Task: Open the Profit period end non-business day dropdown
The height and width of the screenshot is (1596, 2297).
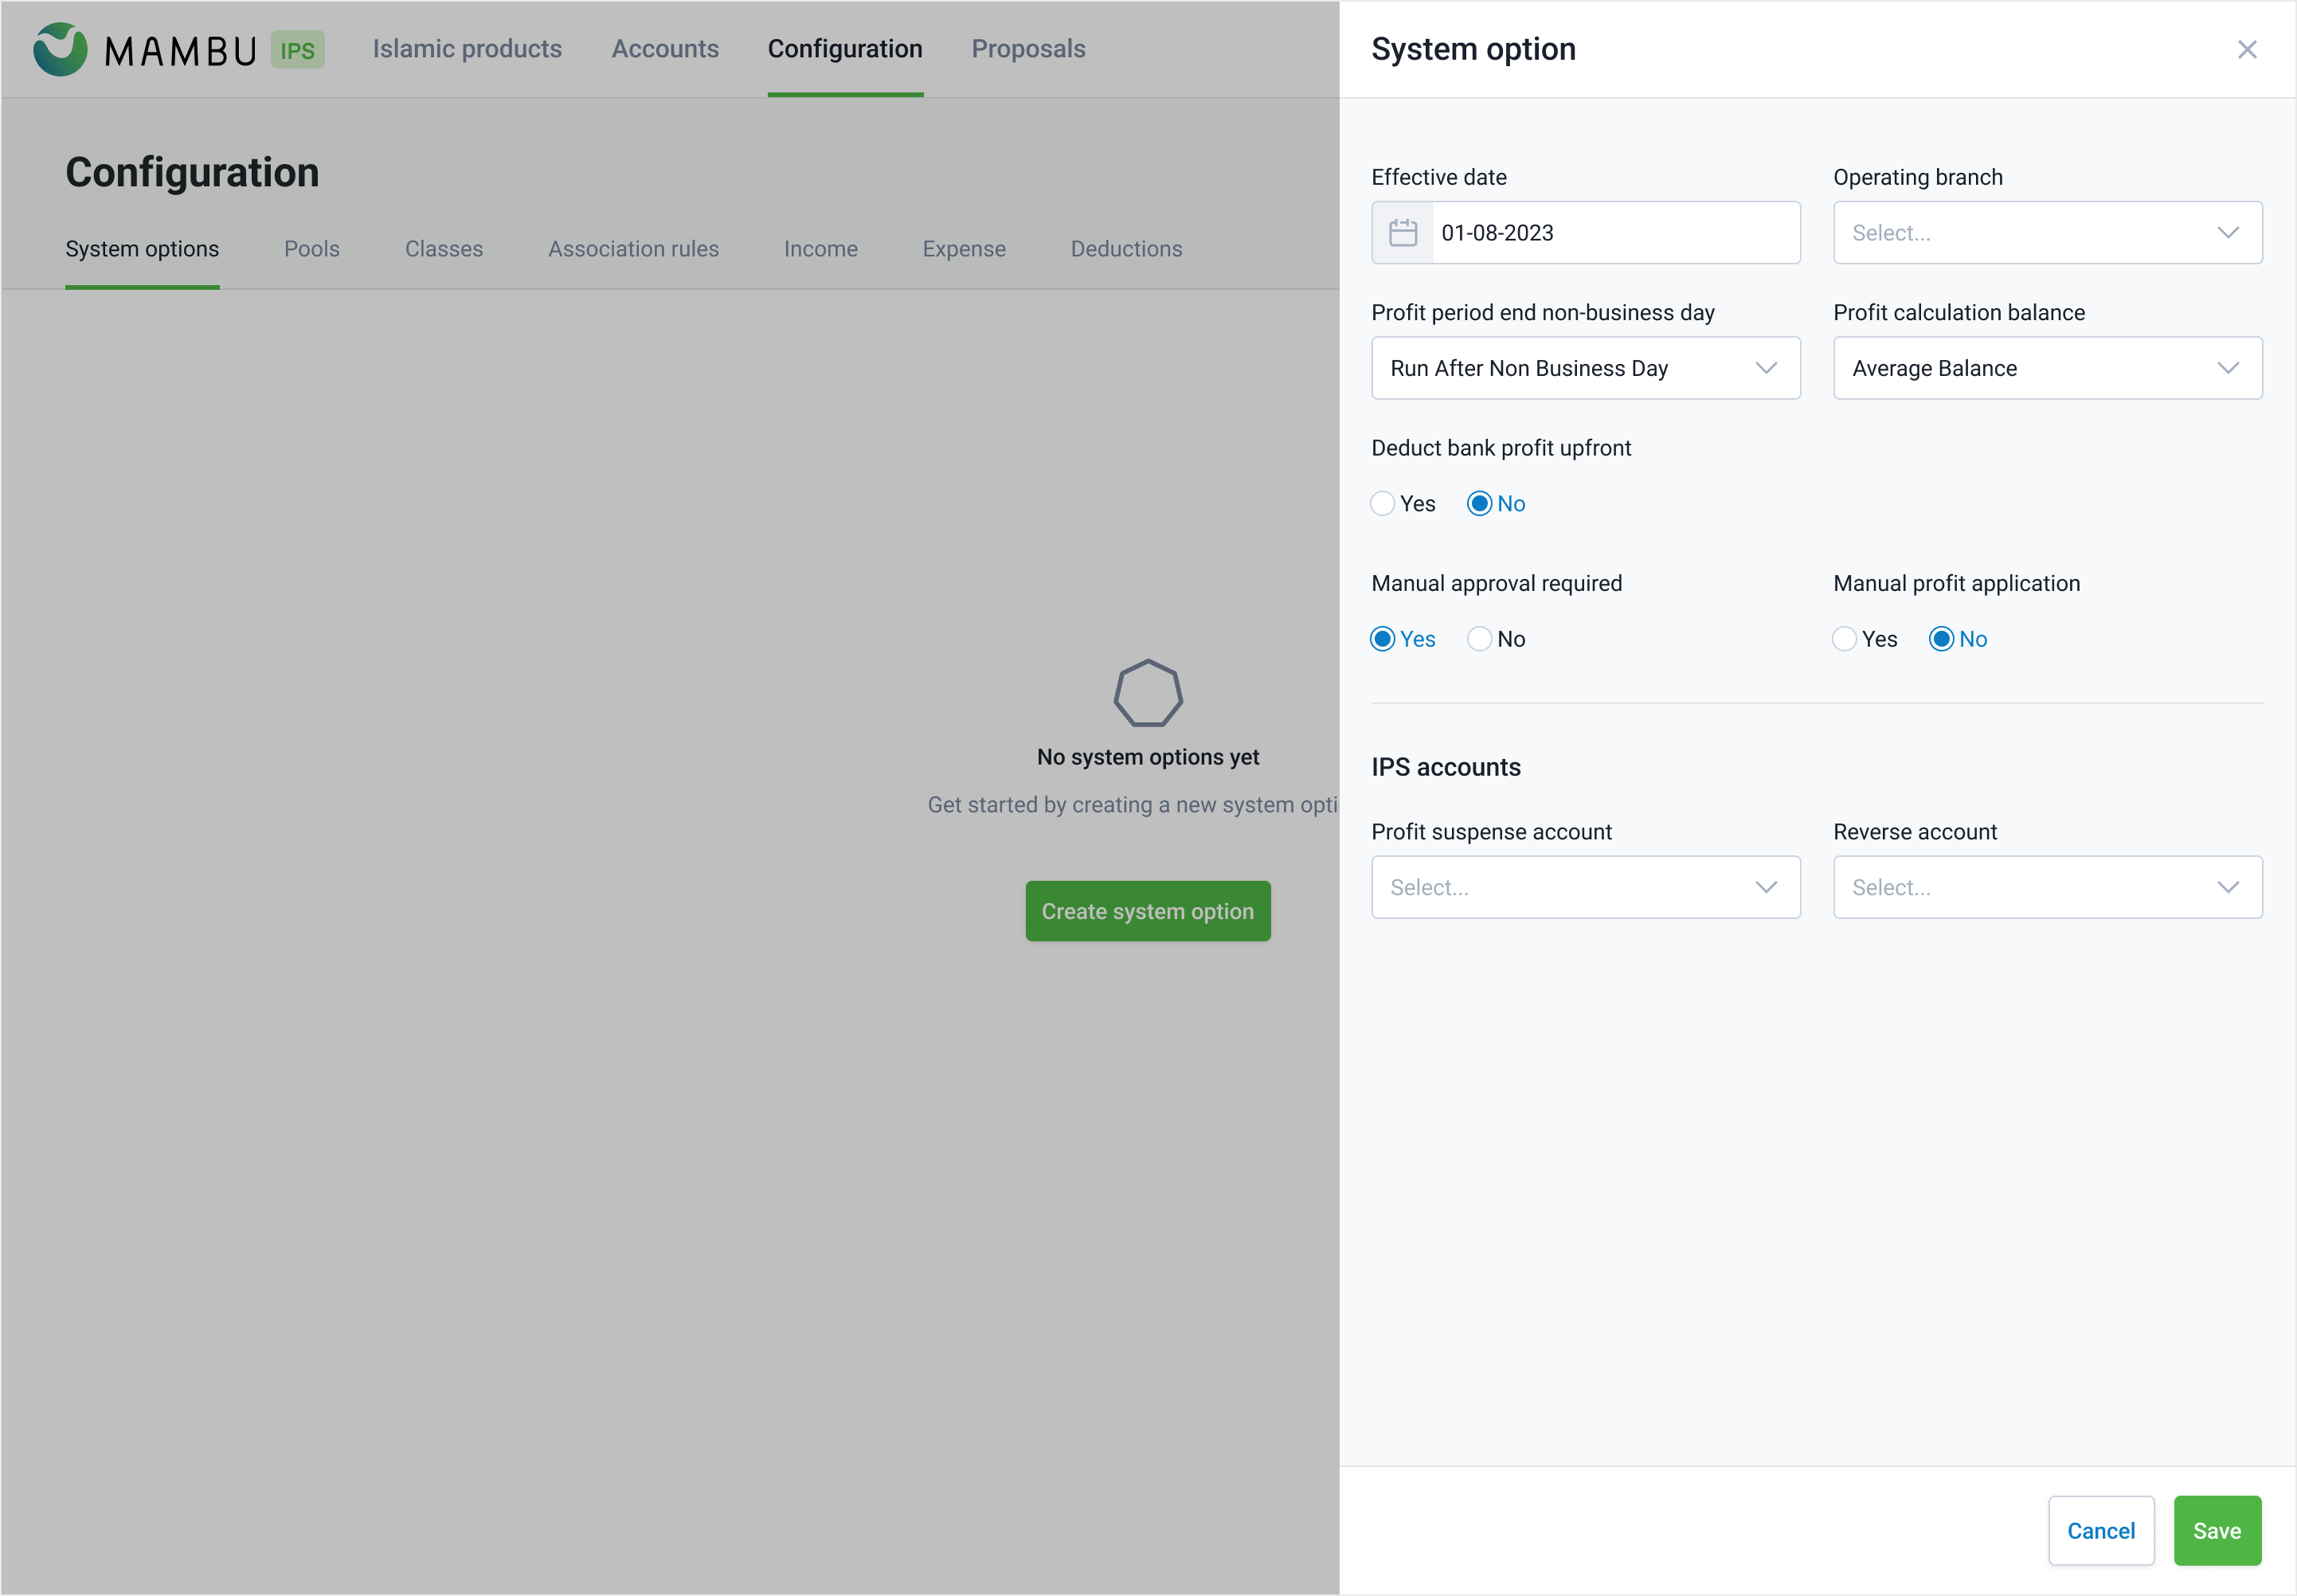Action: pos(1585,367)
